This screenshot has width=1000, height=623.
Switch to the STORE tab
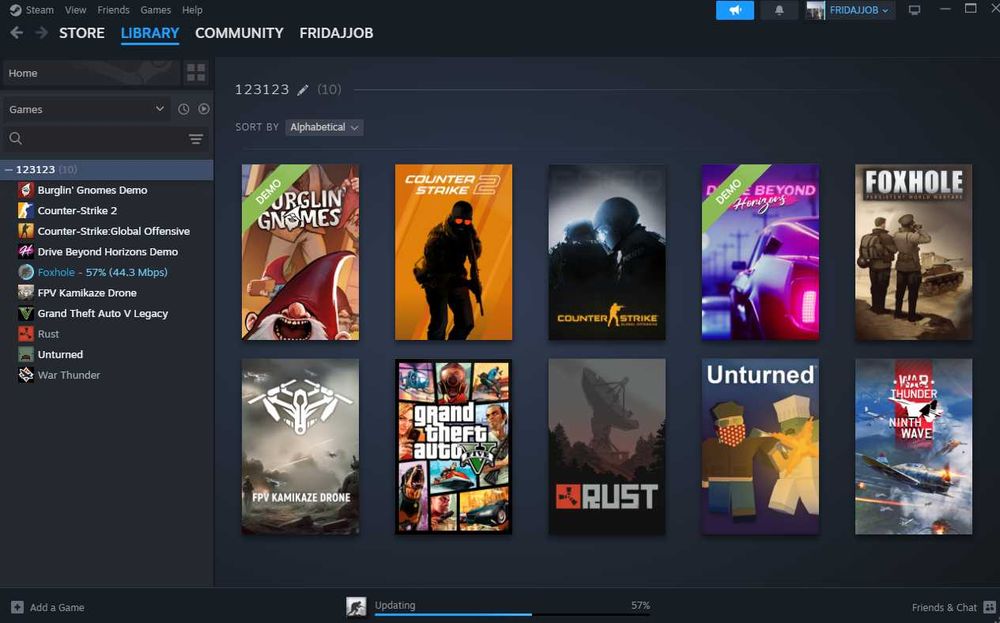click(x=82, y=33)
